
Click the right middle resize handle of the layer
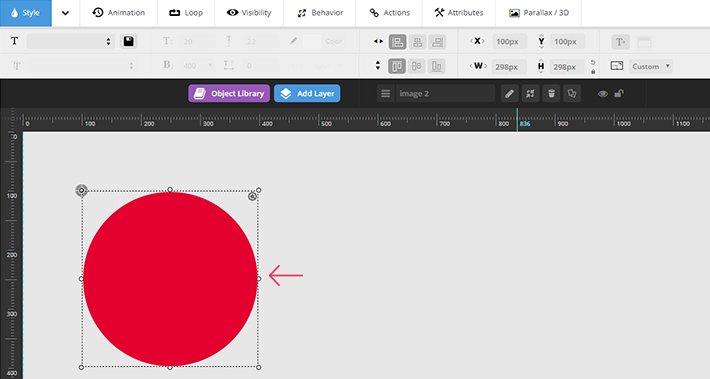click(259, 279)
